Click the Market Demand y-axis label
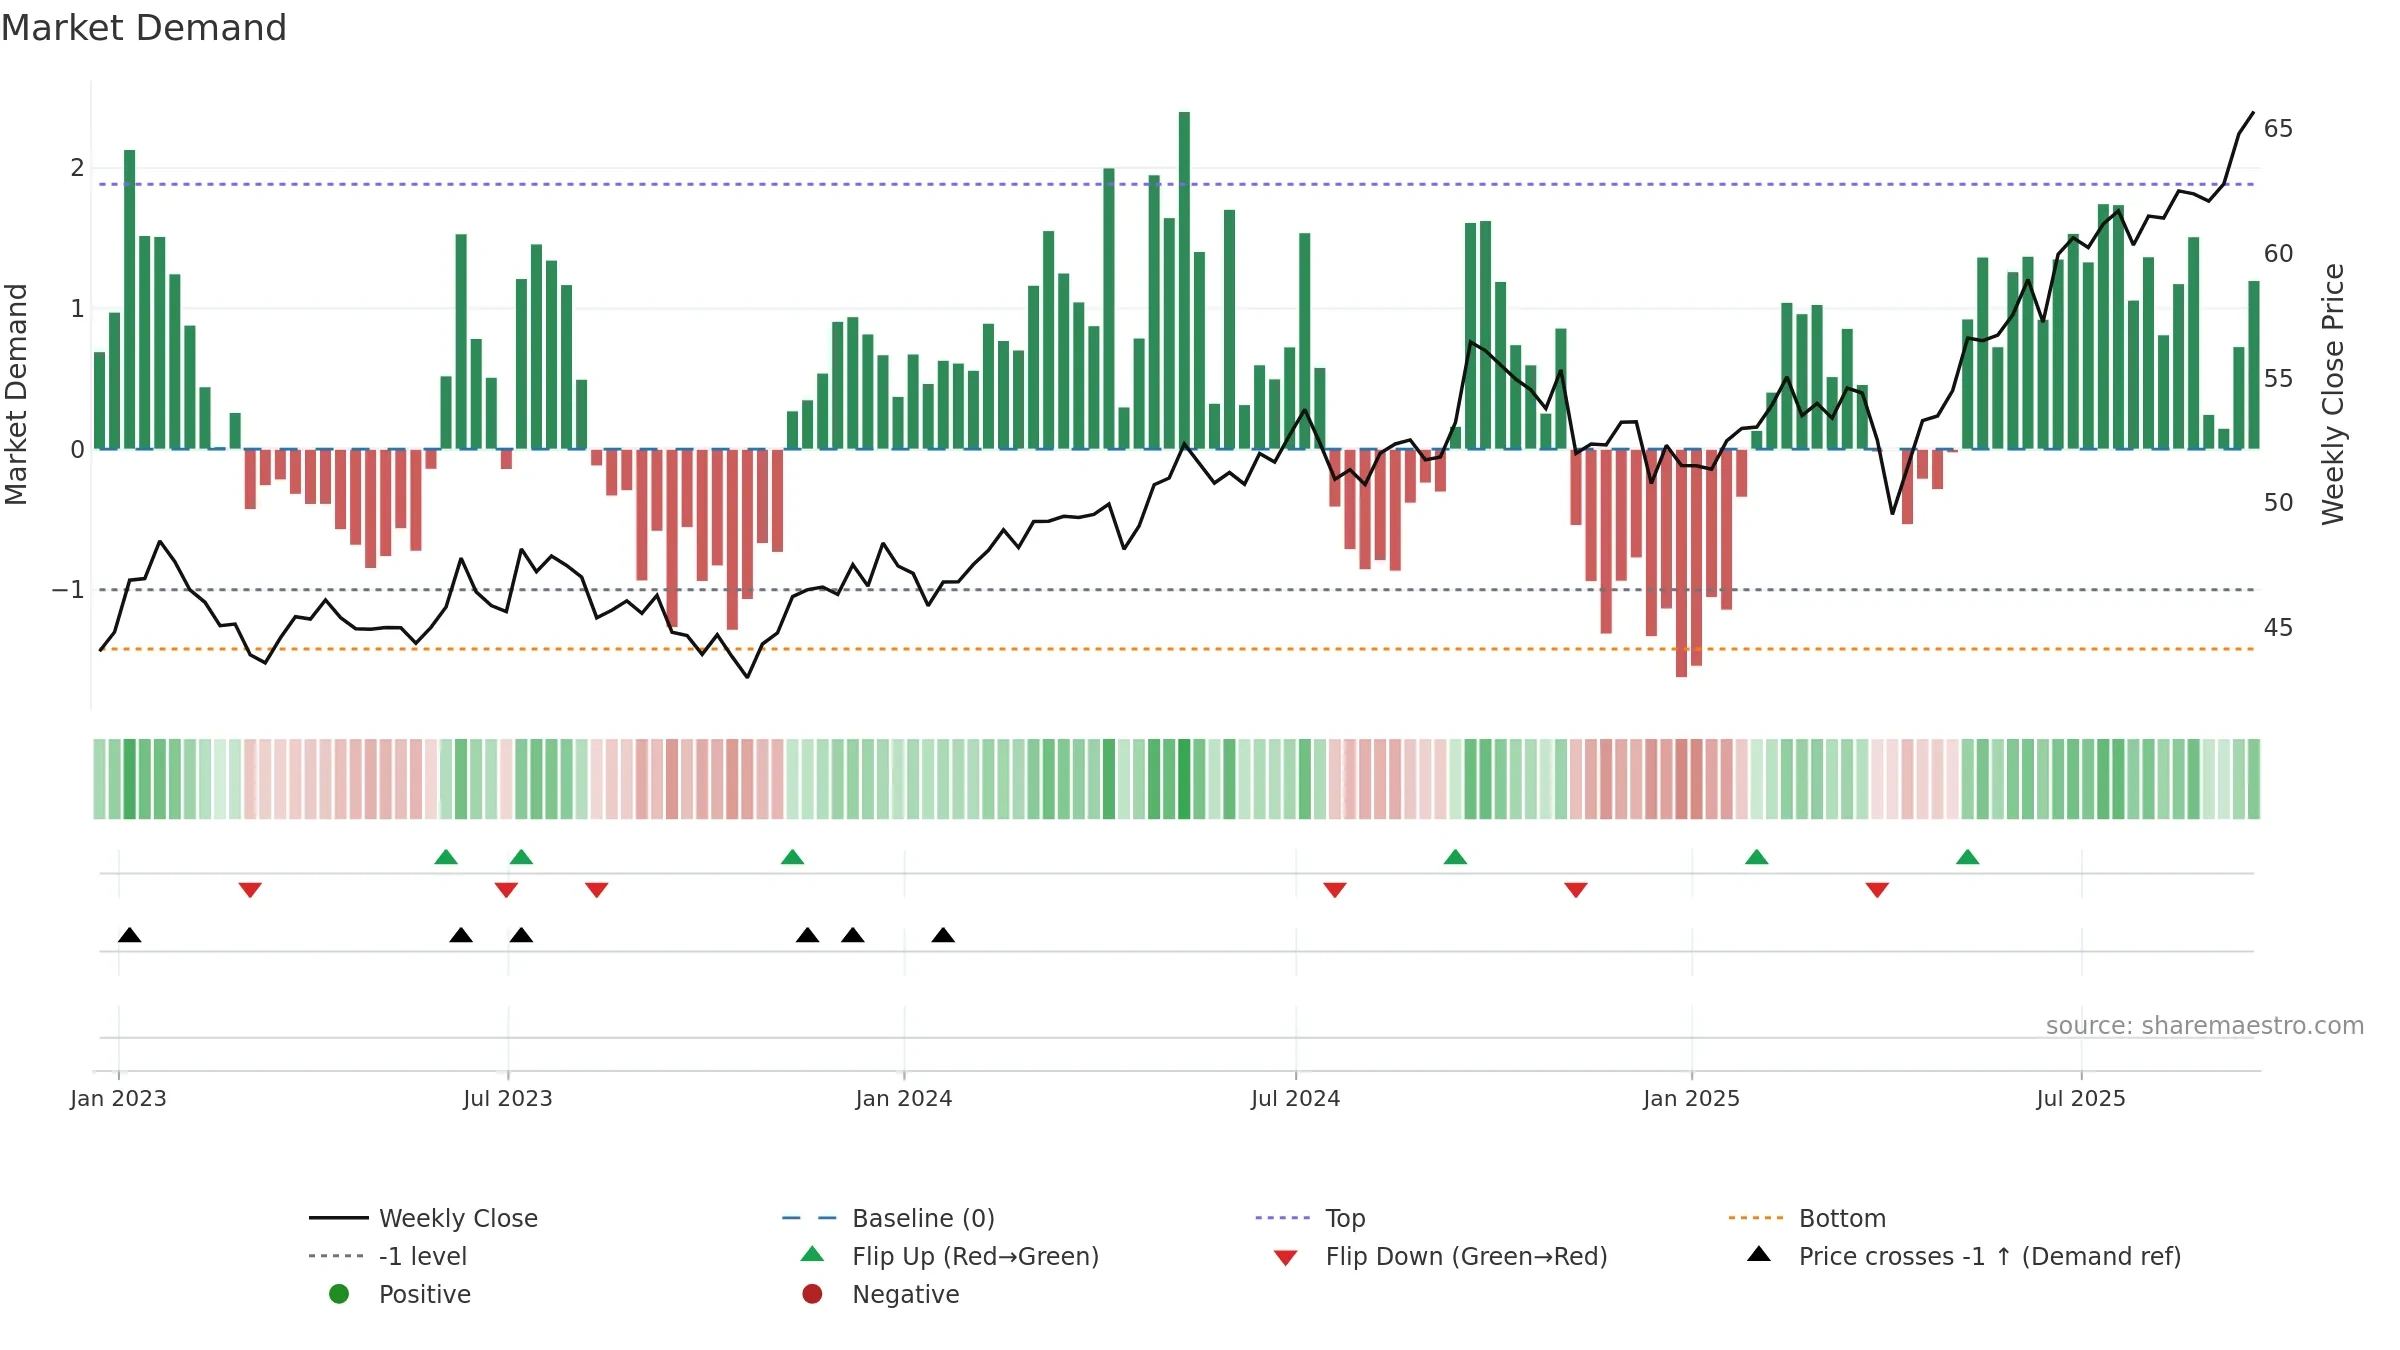The image size is (2400, 1350). [16, 394]
